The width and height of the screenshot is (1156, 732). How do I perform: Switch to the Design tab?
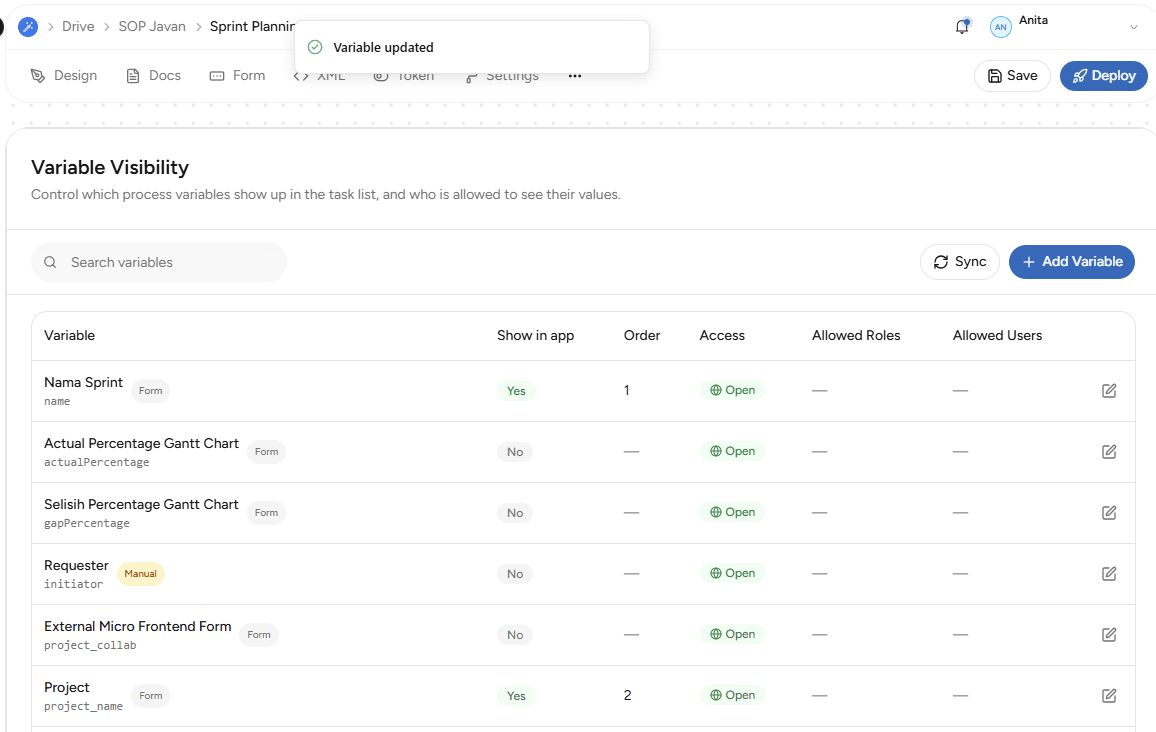(64, 76)
